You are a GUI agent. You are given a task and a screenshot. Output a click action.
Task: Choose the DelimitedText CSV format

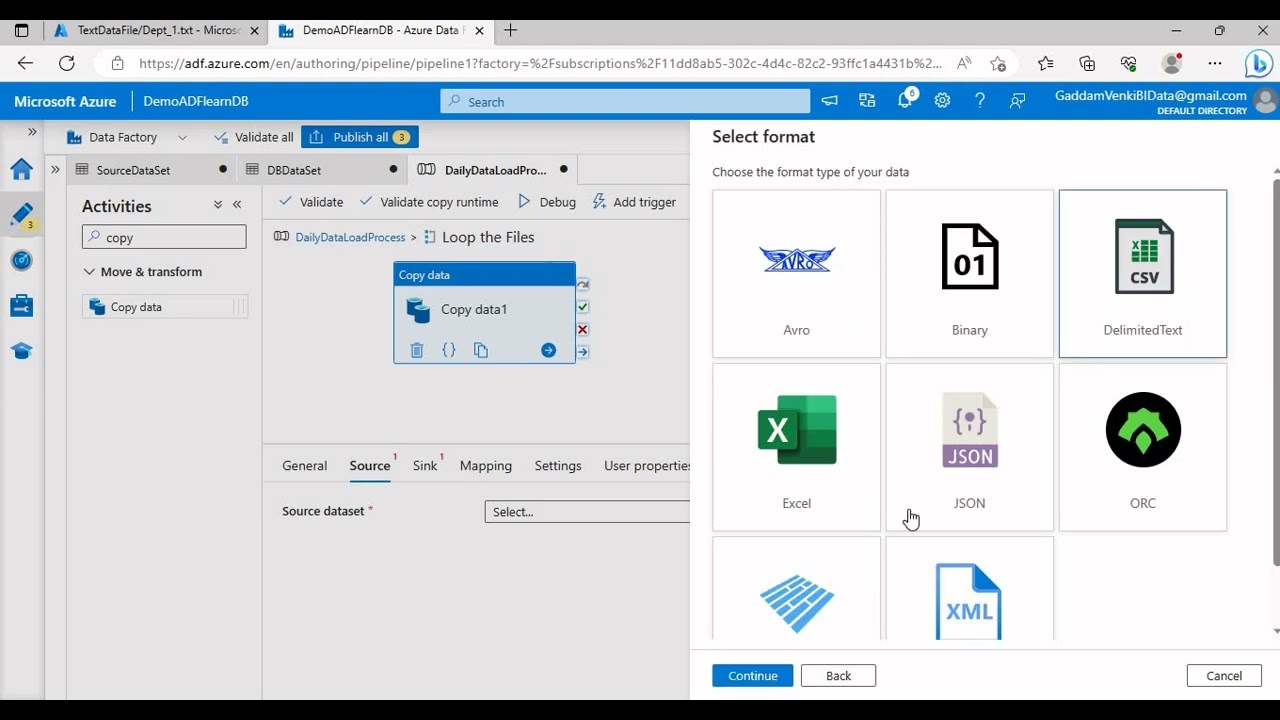click(x=1142, y=274)
